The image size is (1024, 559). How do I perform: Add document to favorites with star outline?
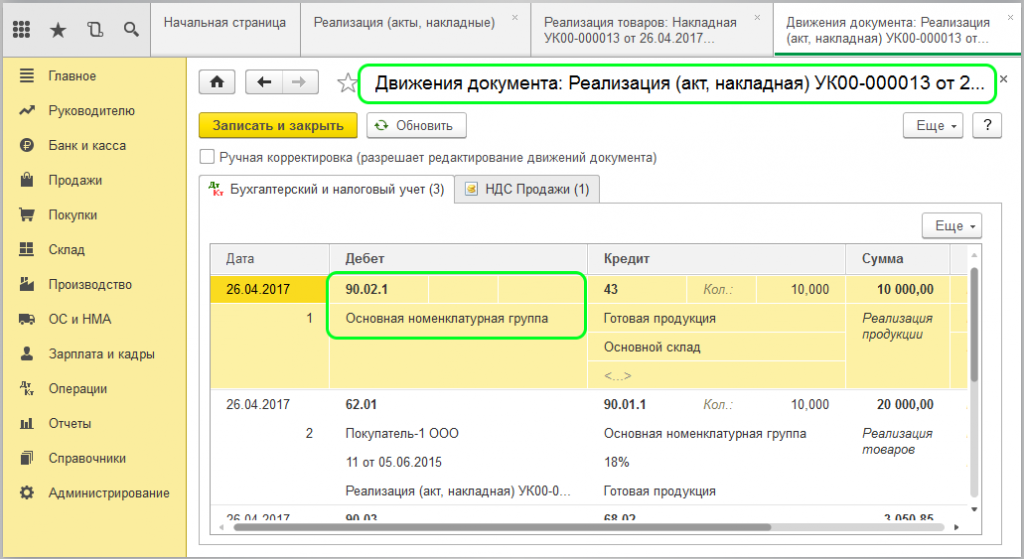click(x=347, y=83)
